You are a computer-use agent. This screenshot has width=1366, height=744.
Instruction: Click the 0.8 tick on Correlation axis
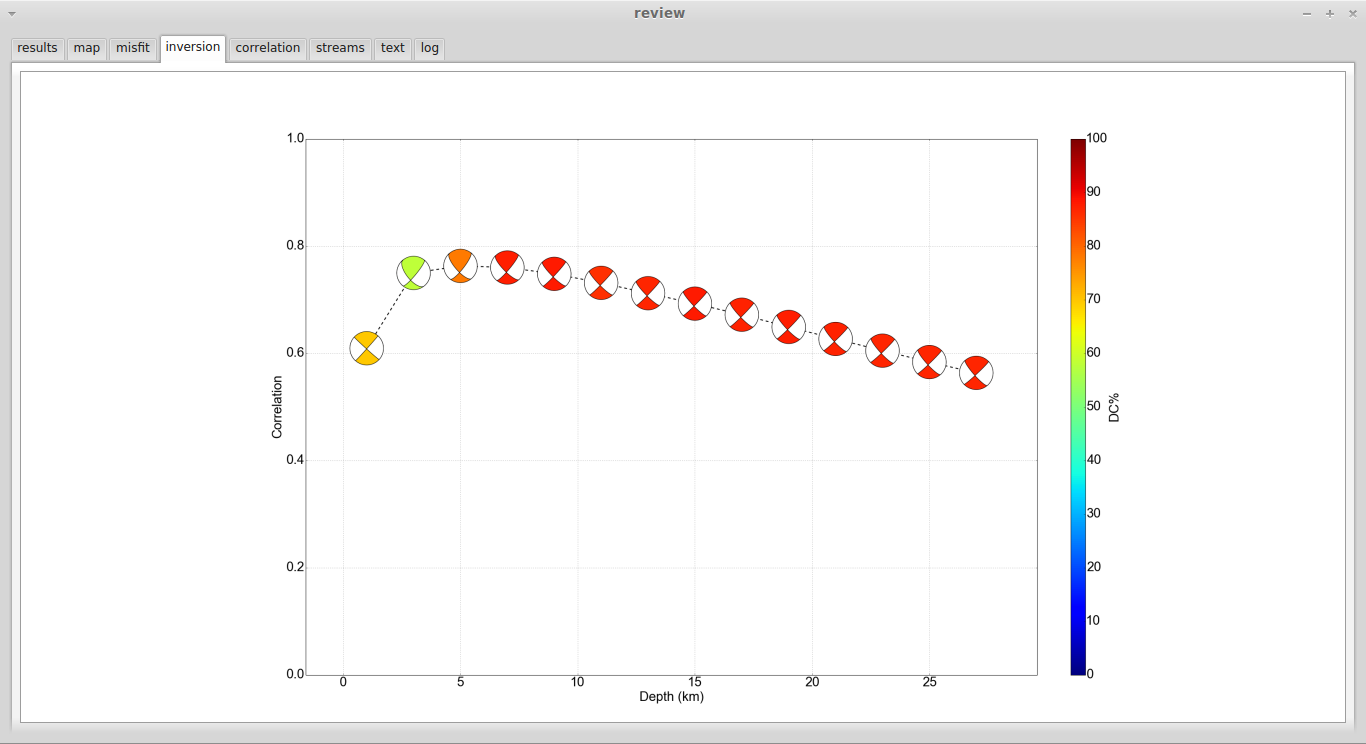(295, 246)
